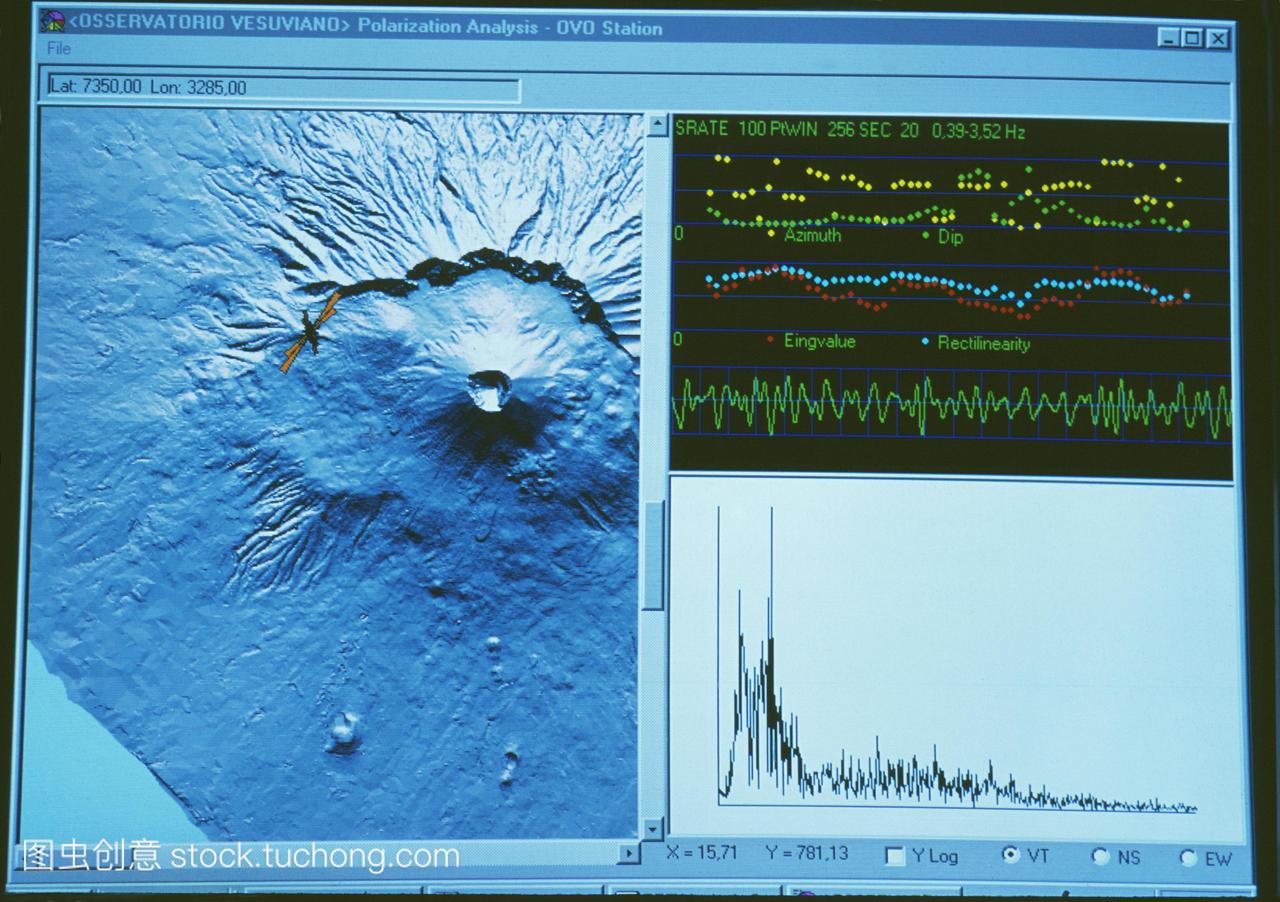Image resolution: width=1280 pixels, height=902 pixels.
Task: Click the map scrollbar up arrow
Action: [x=657, y=125]
